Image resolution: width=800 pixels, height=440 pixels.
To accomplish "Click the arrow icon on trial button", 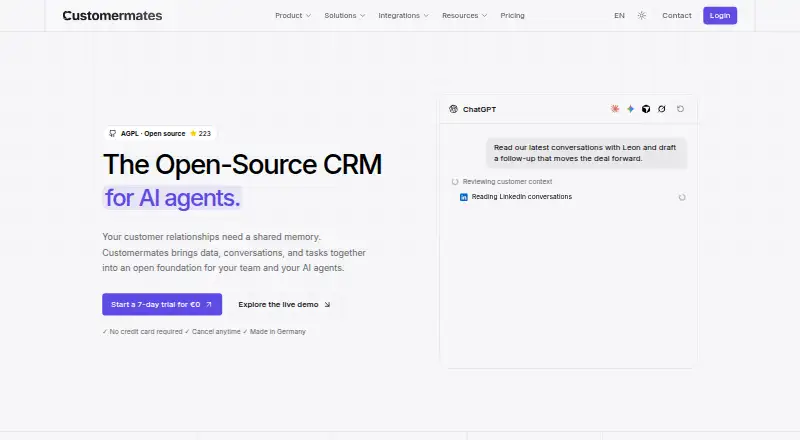I will click(x=209, y=305).
